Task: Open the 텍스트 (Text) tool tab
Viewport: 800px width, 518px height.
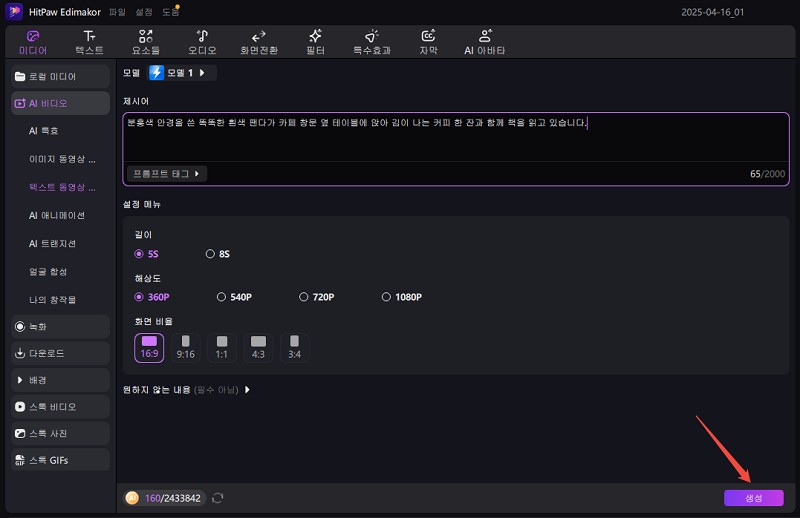Action: click(89, 42)
